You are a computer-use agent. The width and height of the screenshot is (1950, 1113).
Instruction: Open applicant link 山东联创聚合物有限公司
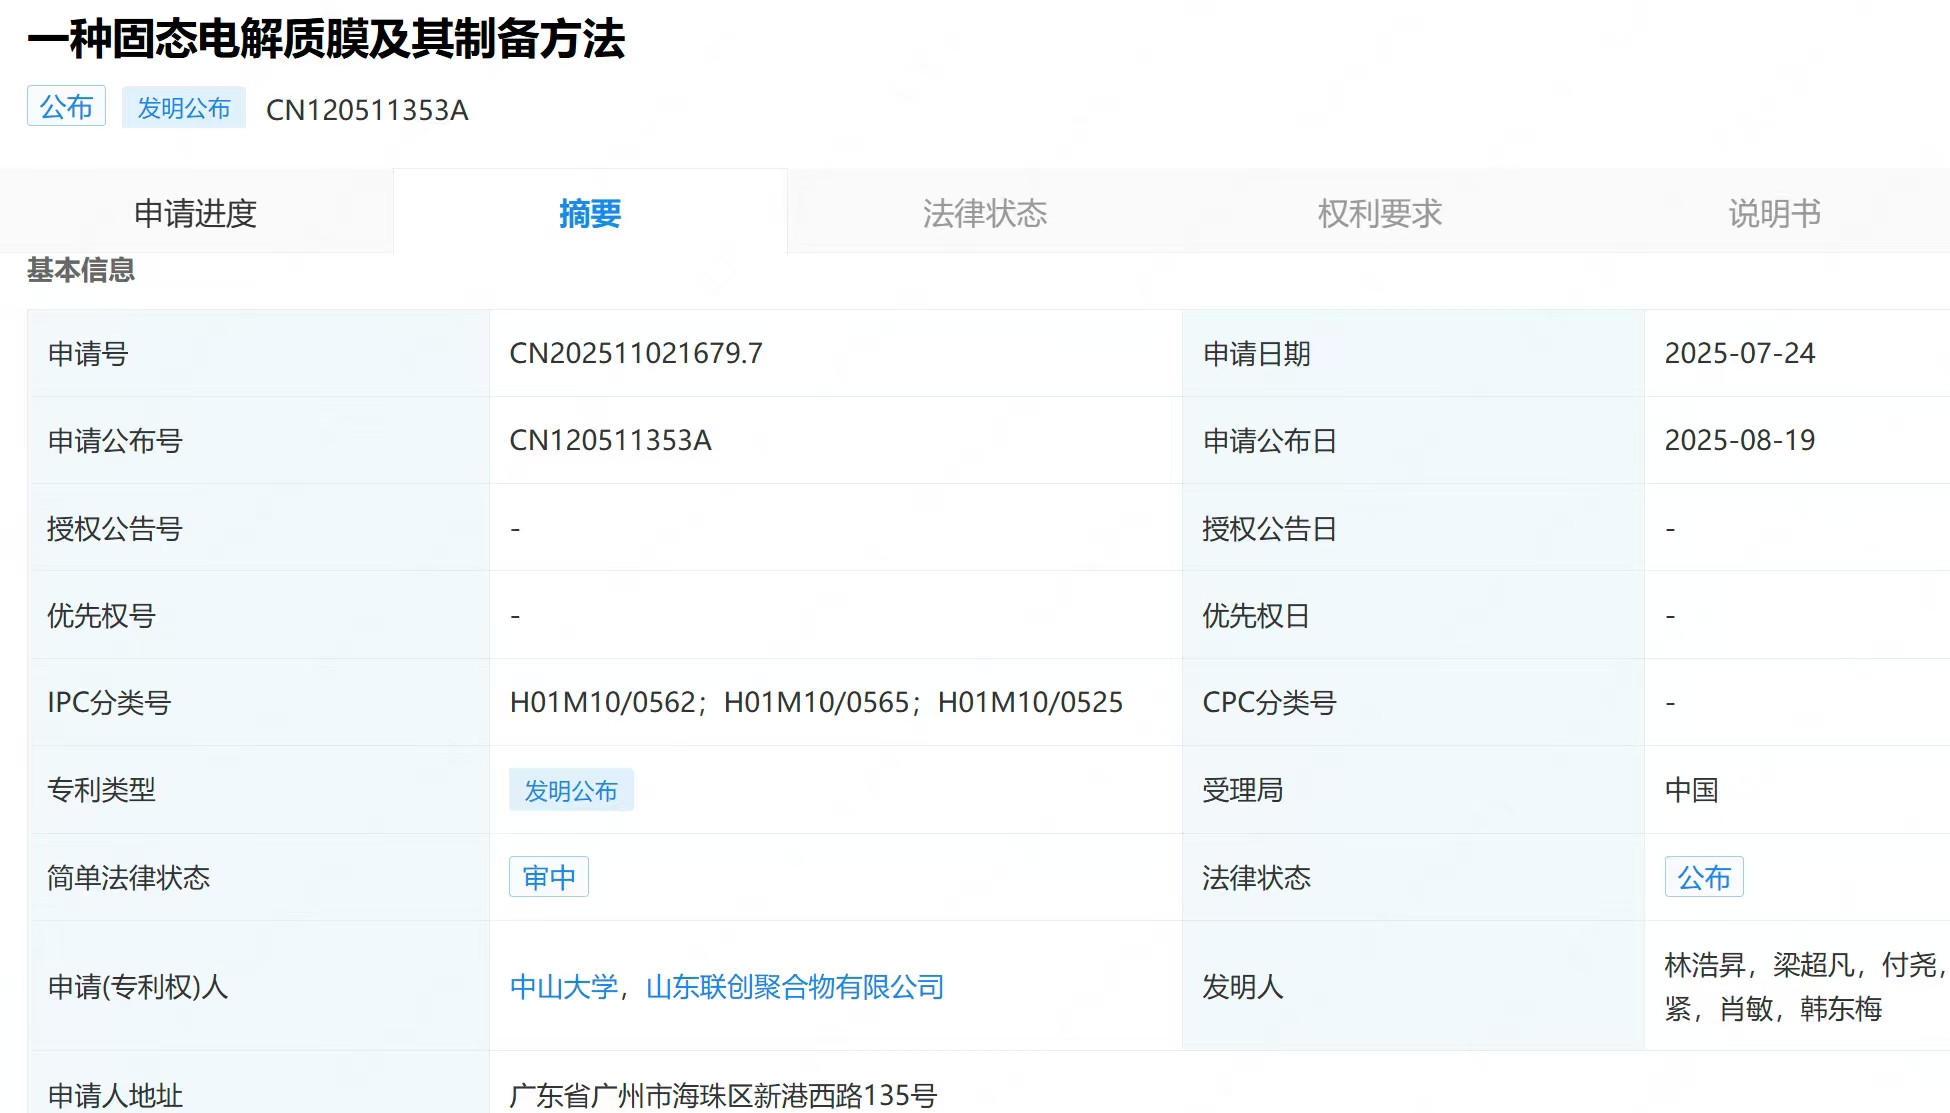[x=795, y=987]
